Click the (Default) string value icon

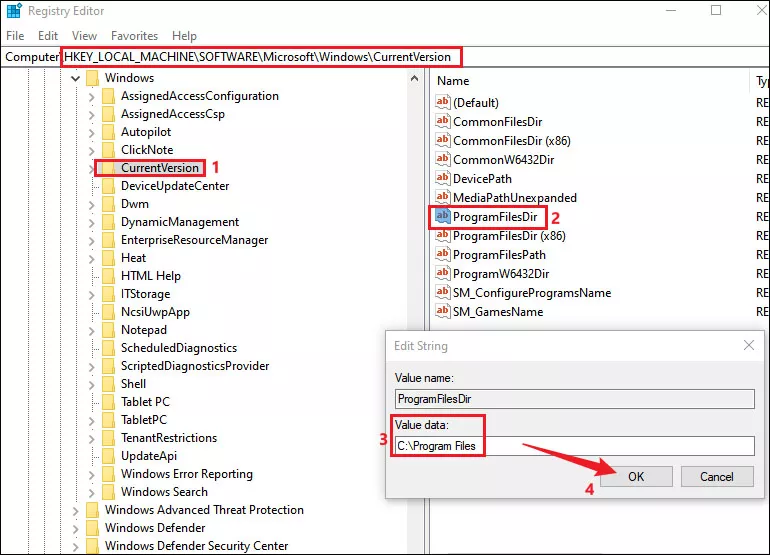(x=442, y=102)
